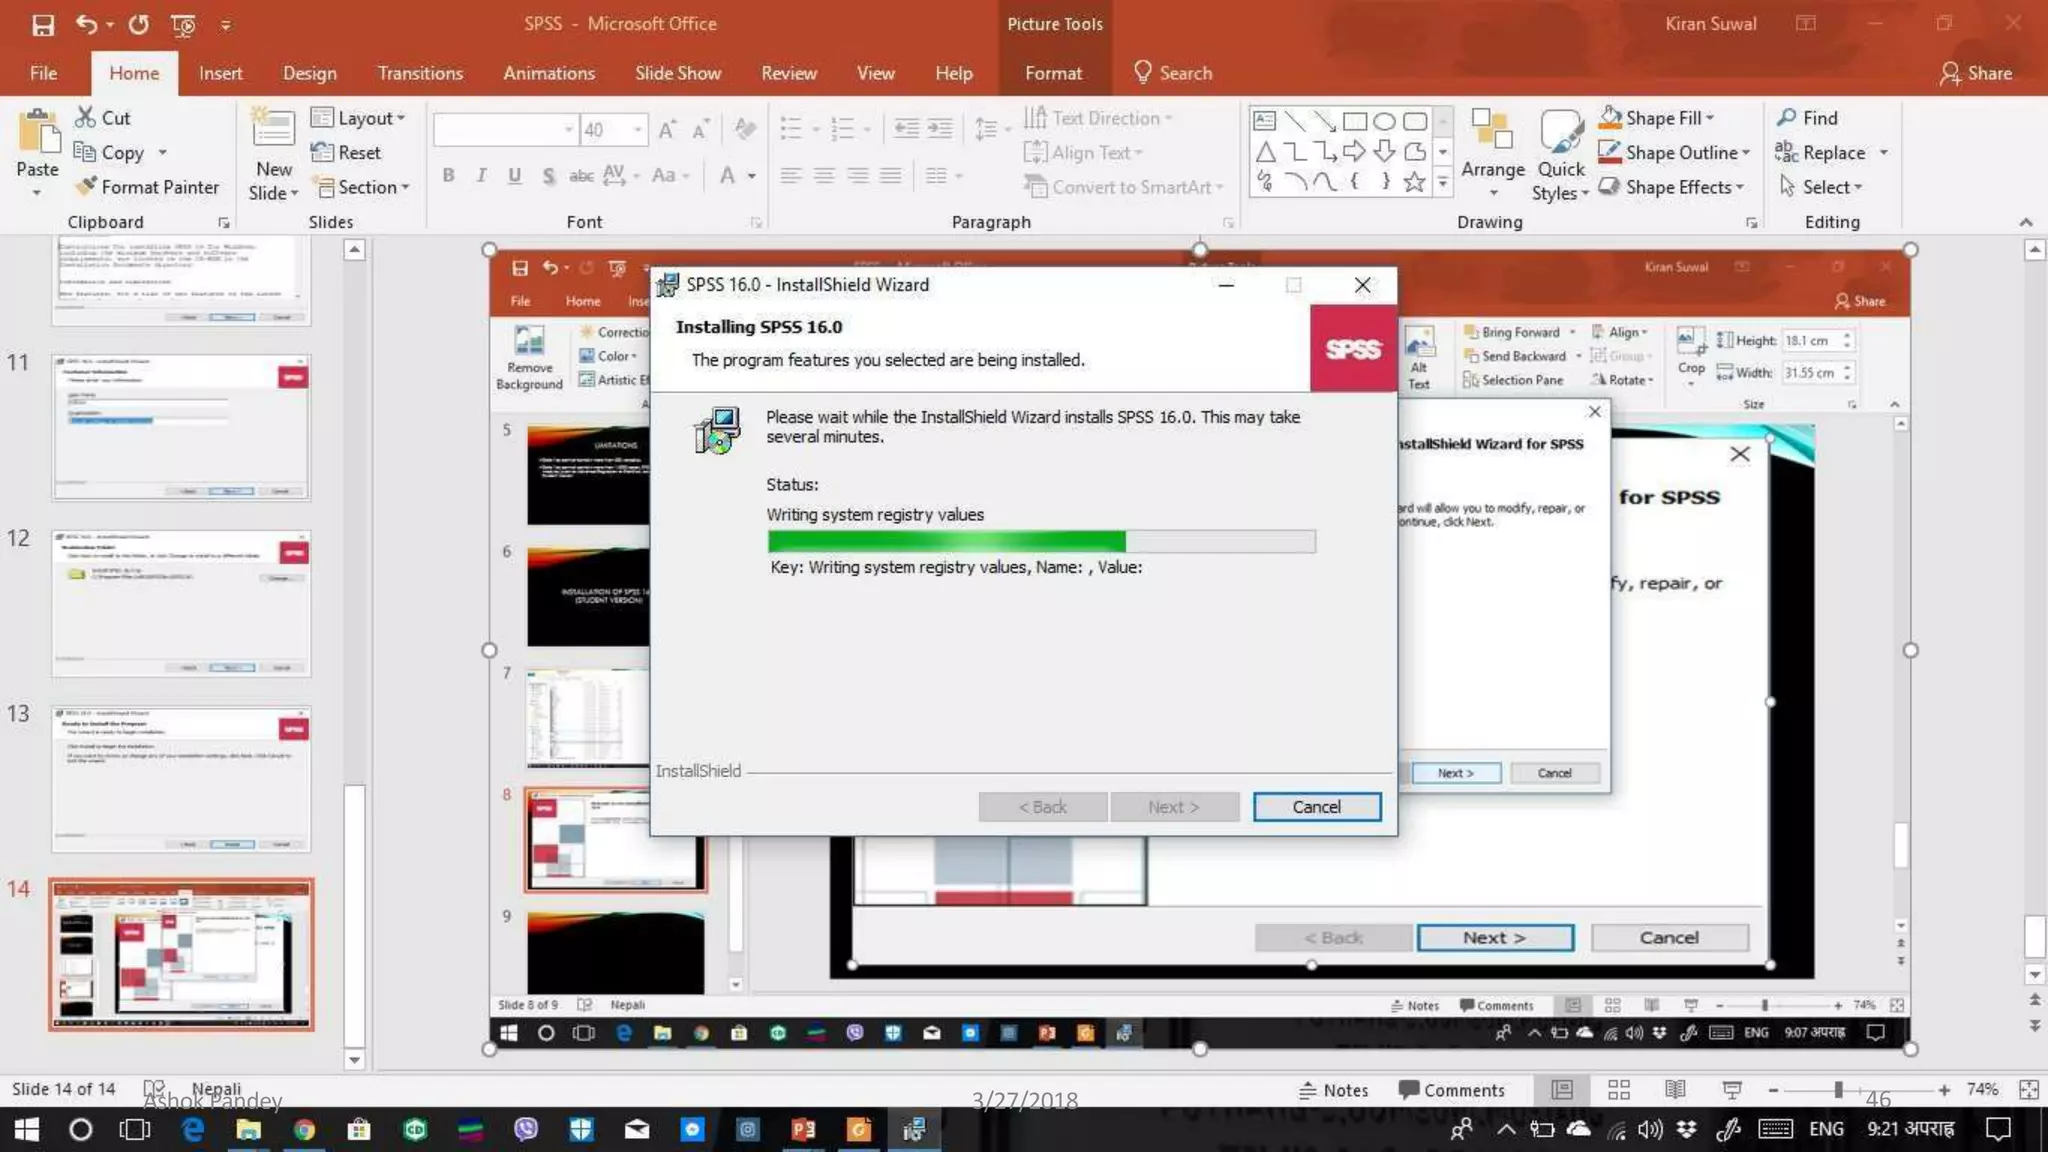
Task: Toggle the Notes pane in status bar
Action: pyautogui.click(x=1333, y=1090)
